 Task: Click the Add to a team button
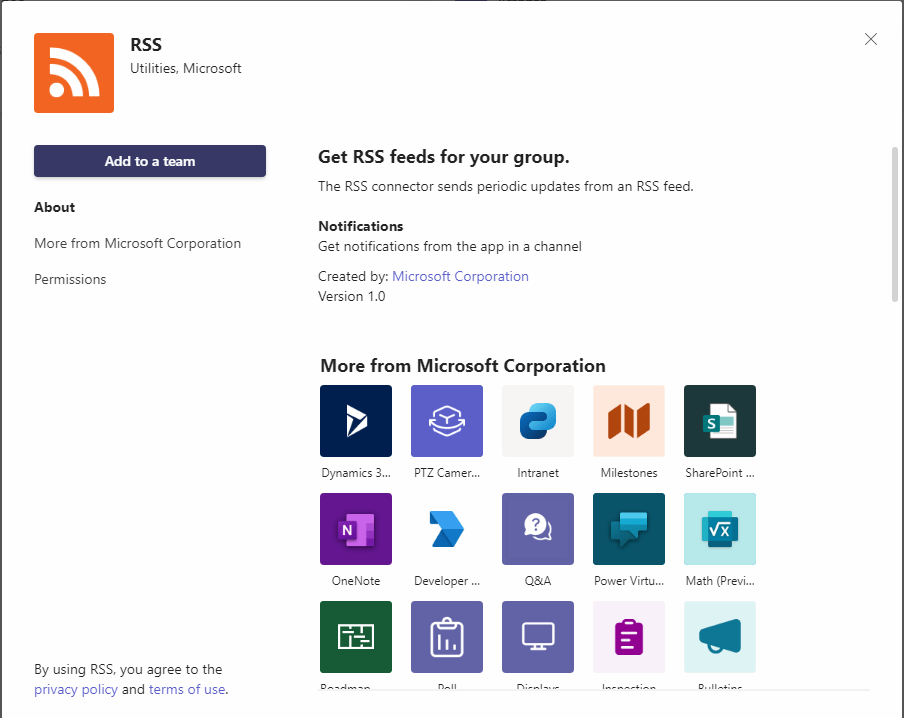(150, 161)
